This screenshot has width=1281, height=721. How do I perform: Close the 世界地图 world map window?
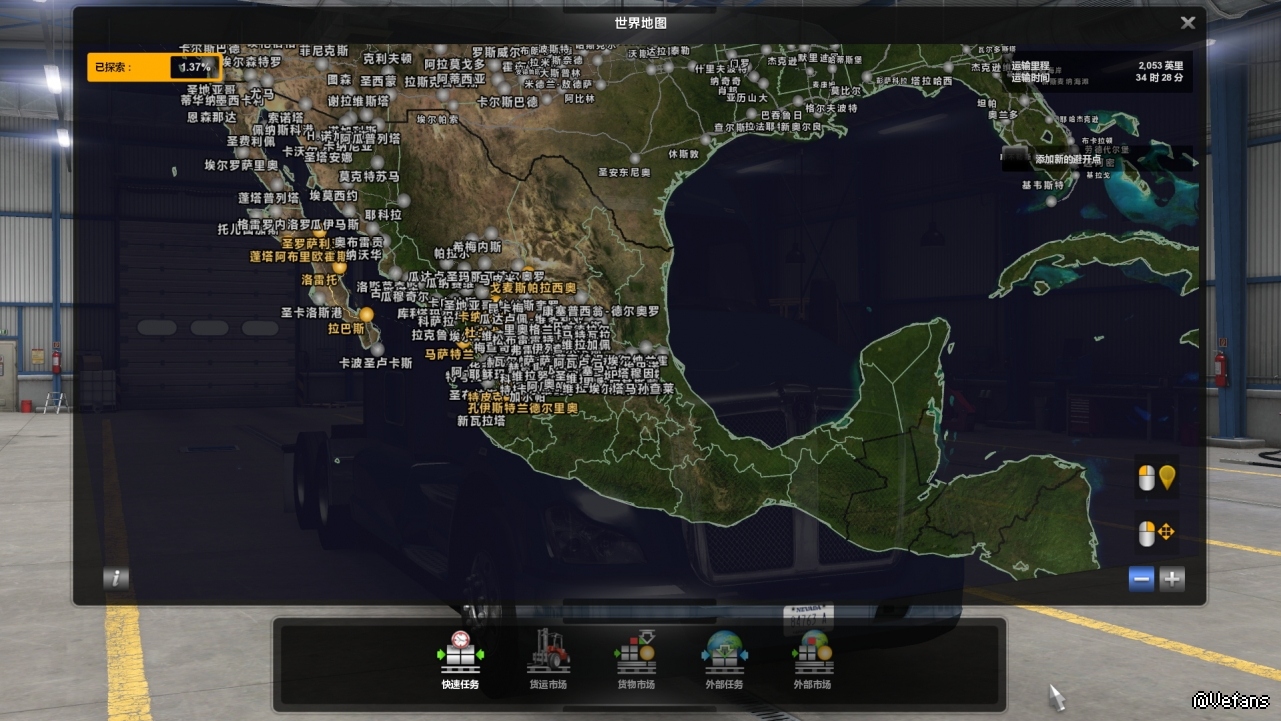1187,22
